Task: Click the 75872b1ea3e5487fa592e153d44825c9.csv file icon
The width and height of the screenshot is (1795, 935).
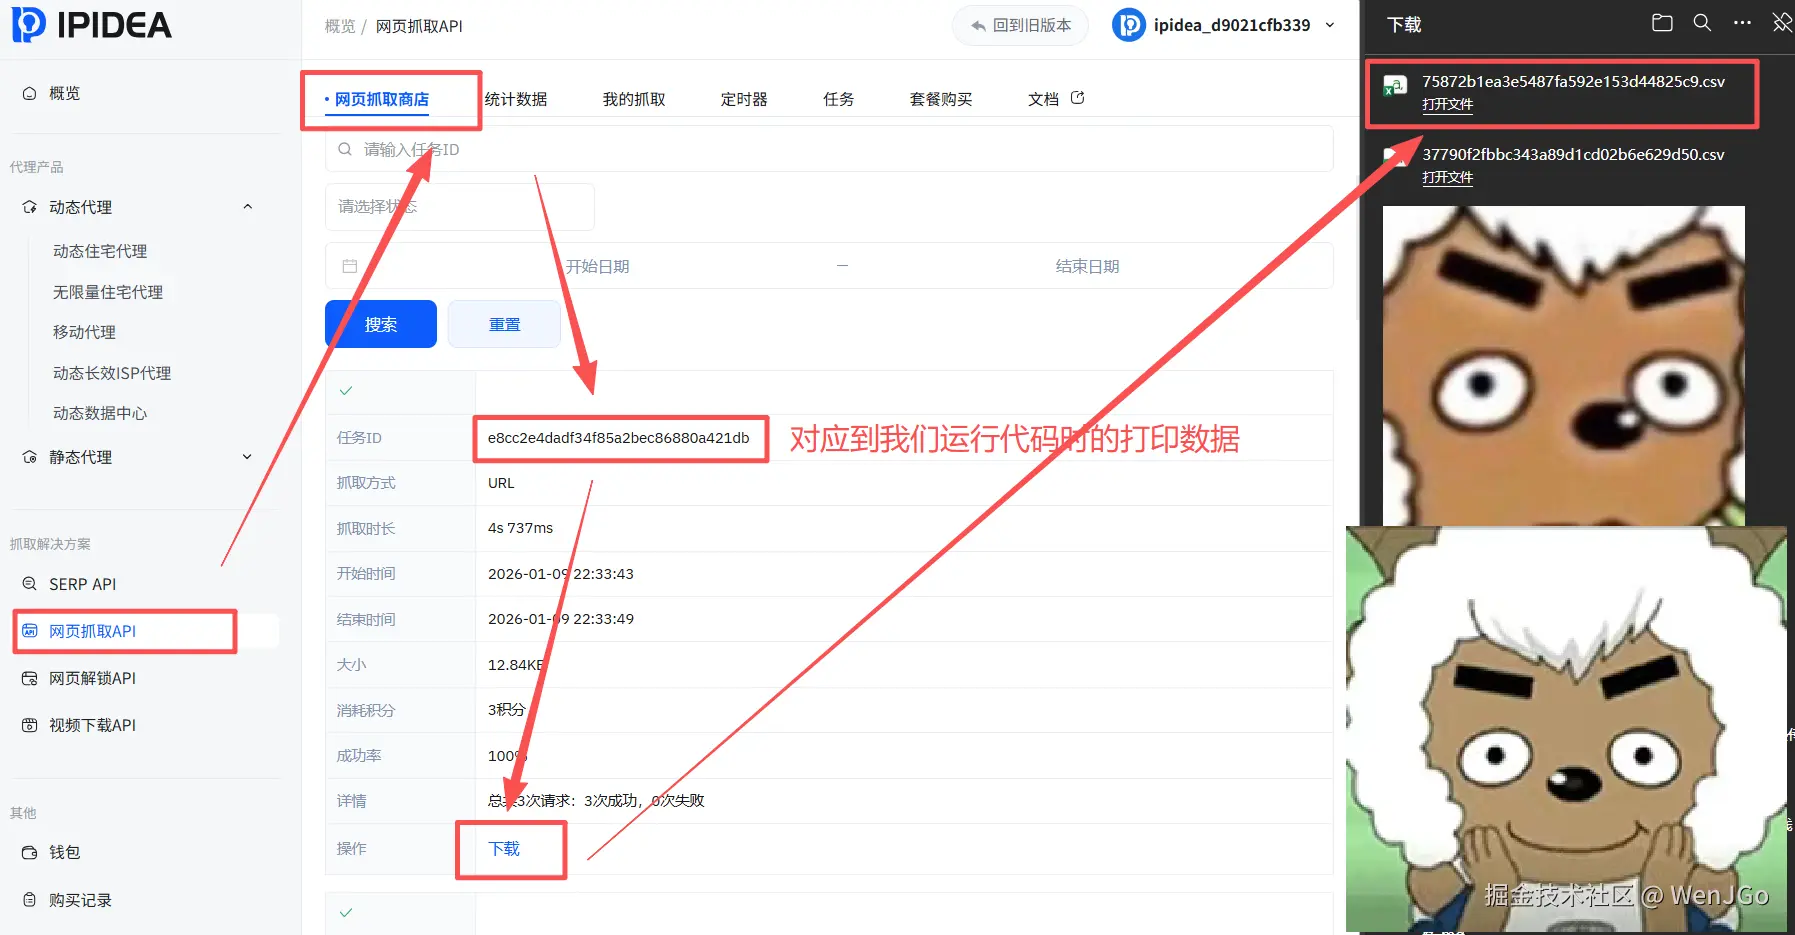Action: pos(1395,86)
